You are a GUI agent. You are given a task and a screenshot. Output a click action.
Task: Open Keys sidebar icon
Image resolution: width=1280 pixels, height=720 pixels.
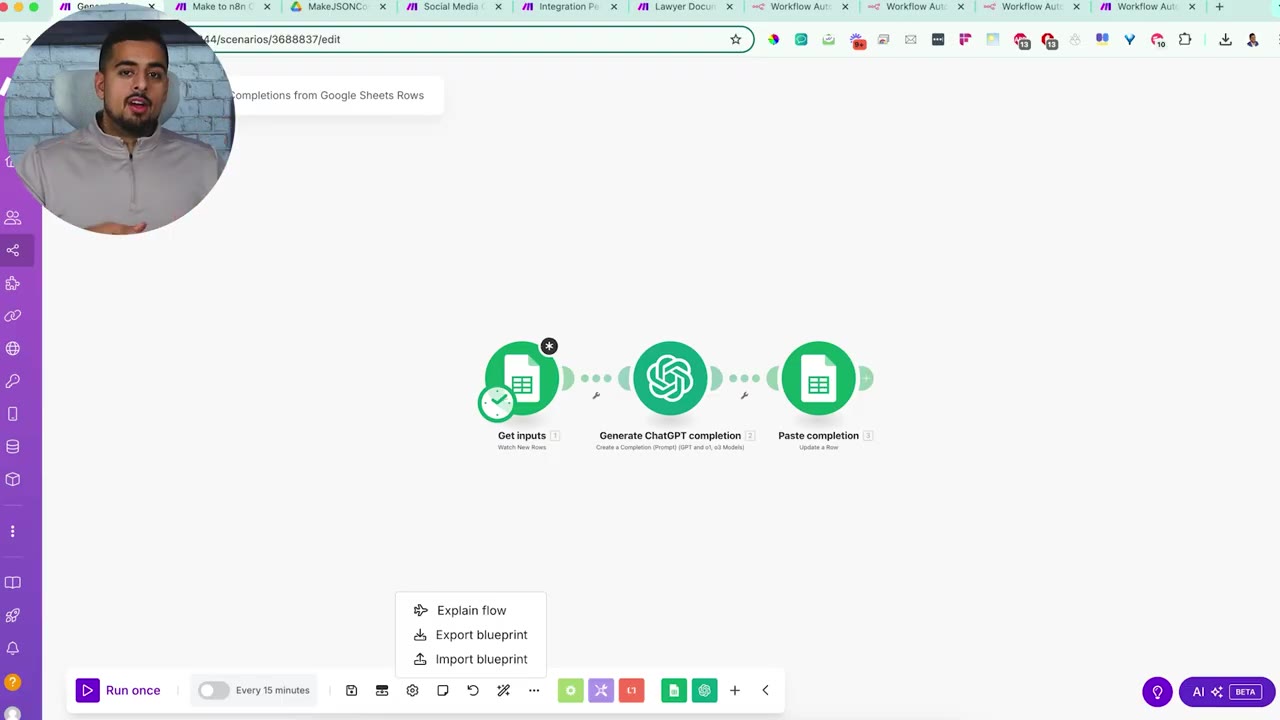[13, 381]
